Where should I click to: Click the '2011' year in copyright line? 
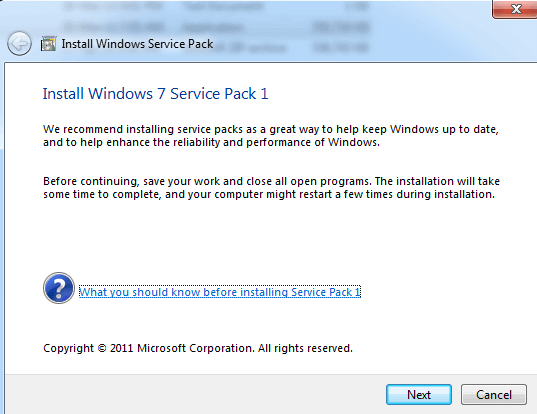(x=121, y=348)
